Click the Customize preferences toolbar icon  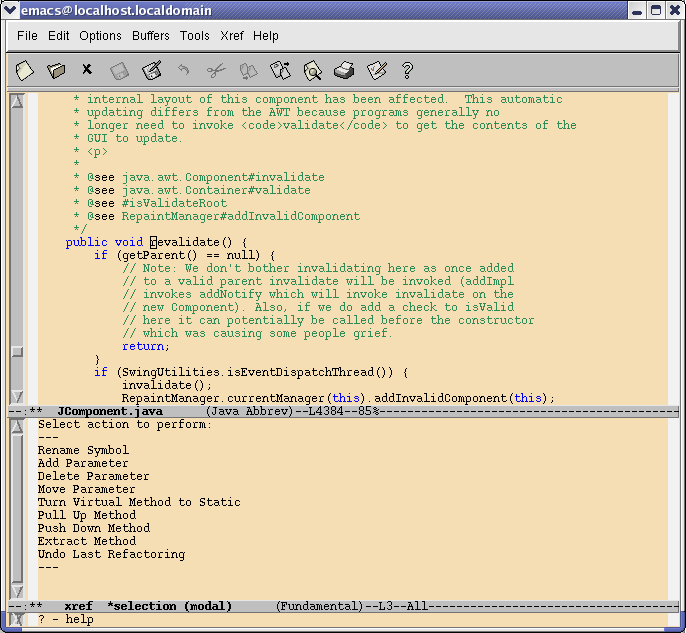(377, 70)
